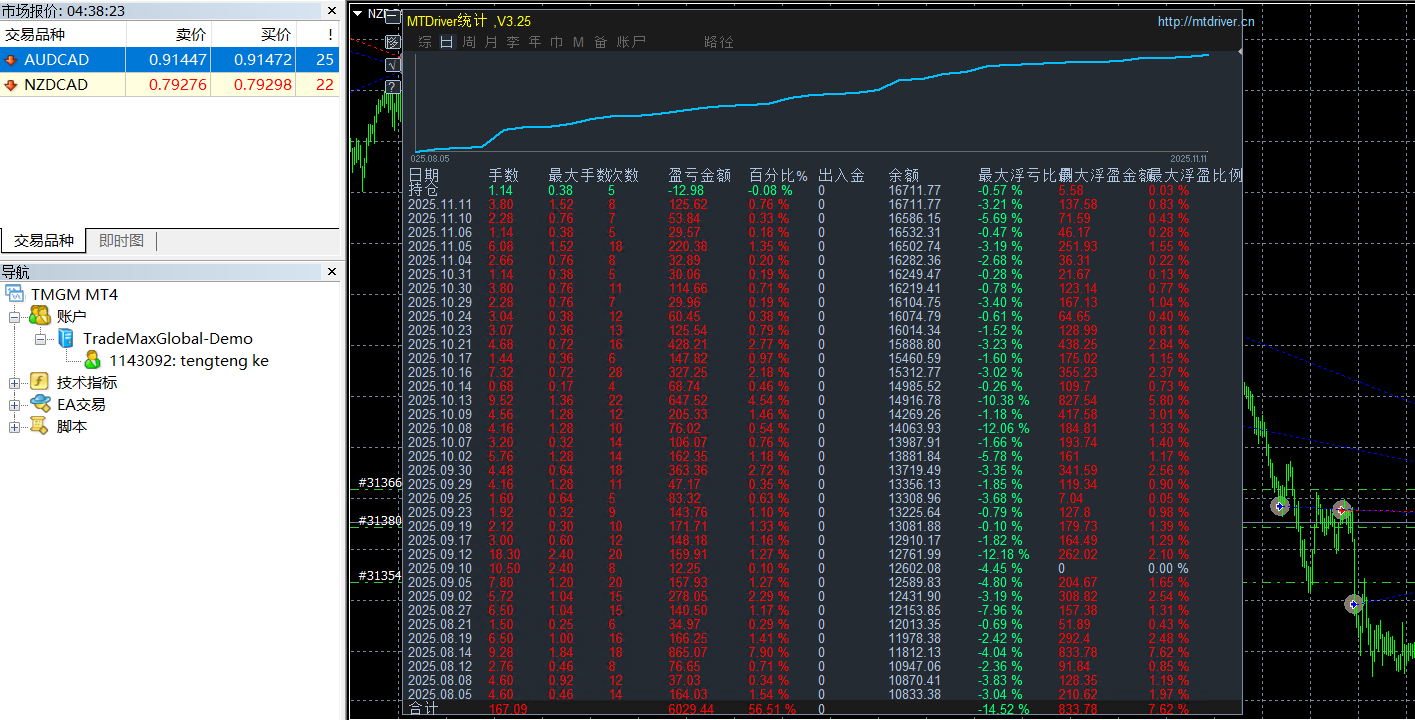Close the 导航 navigator panel
The width and height of the screenshot is (1415, 720).
coord(332,272)
